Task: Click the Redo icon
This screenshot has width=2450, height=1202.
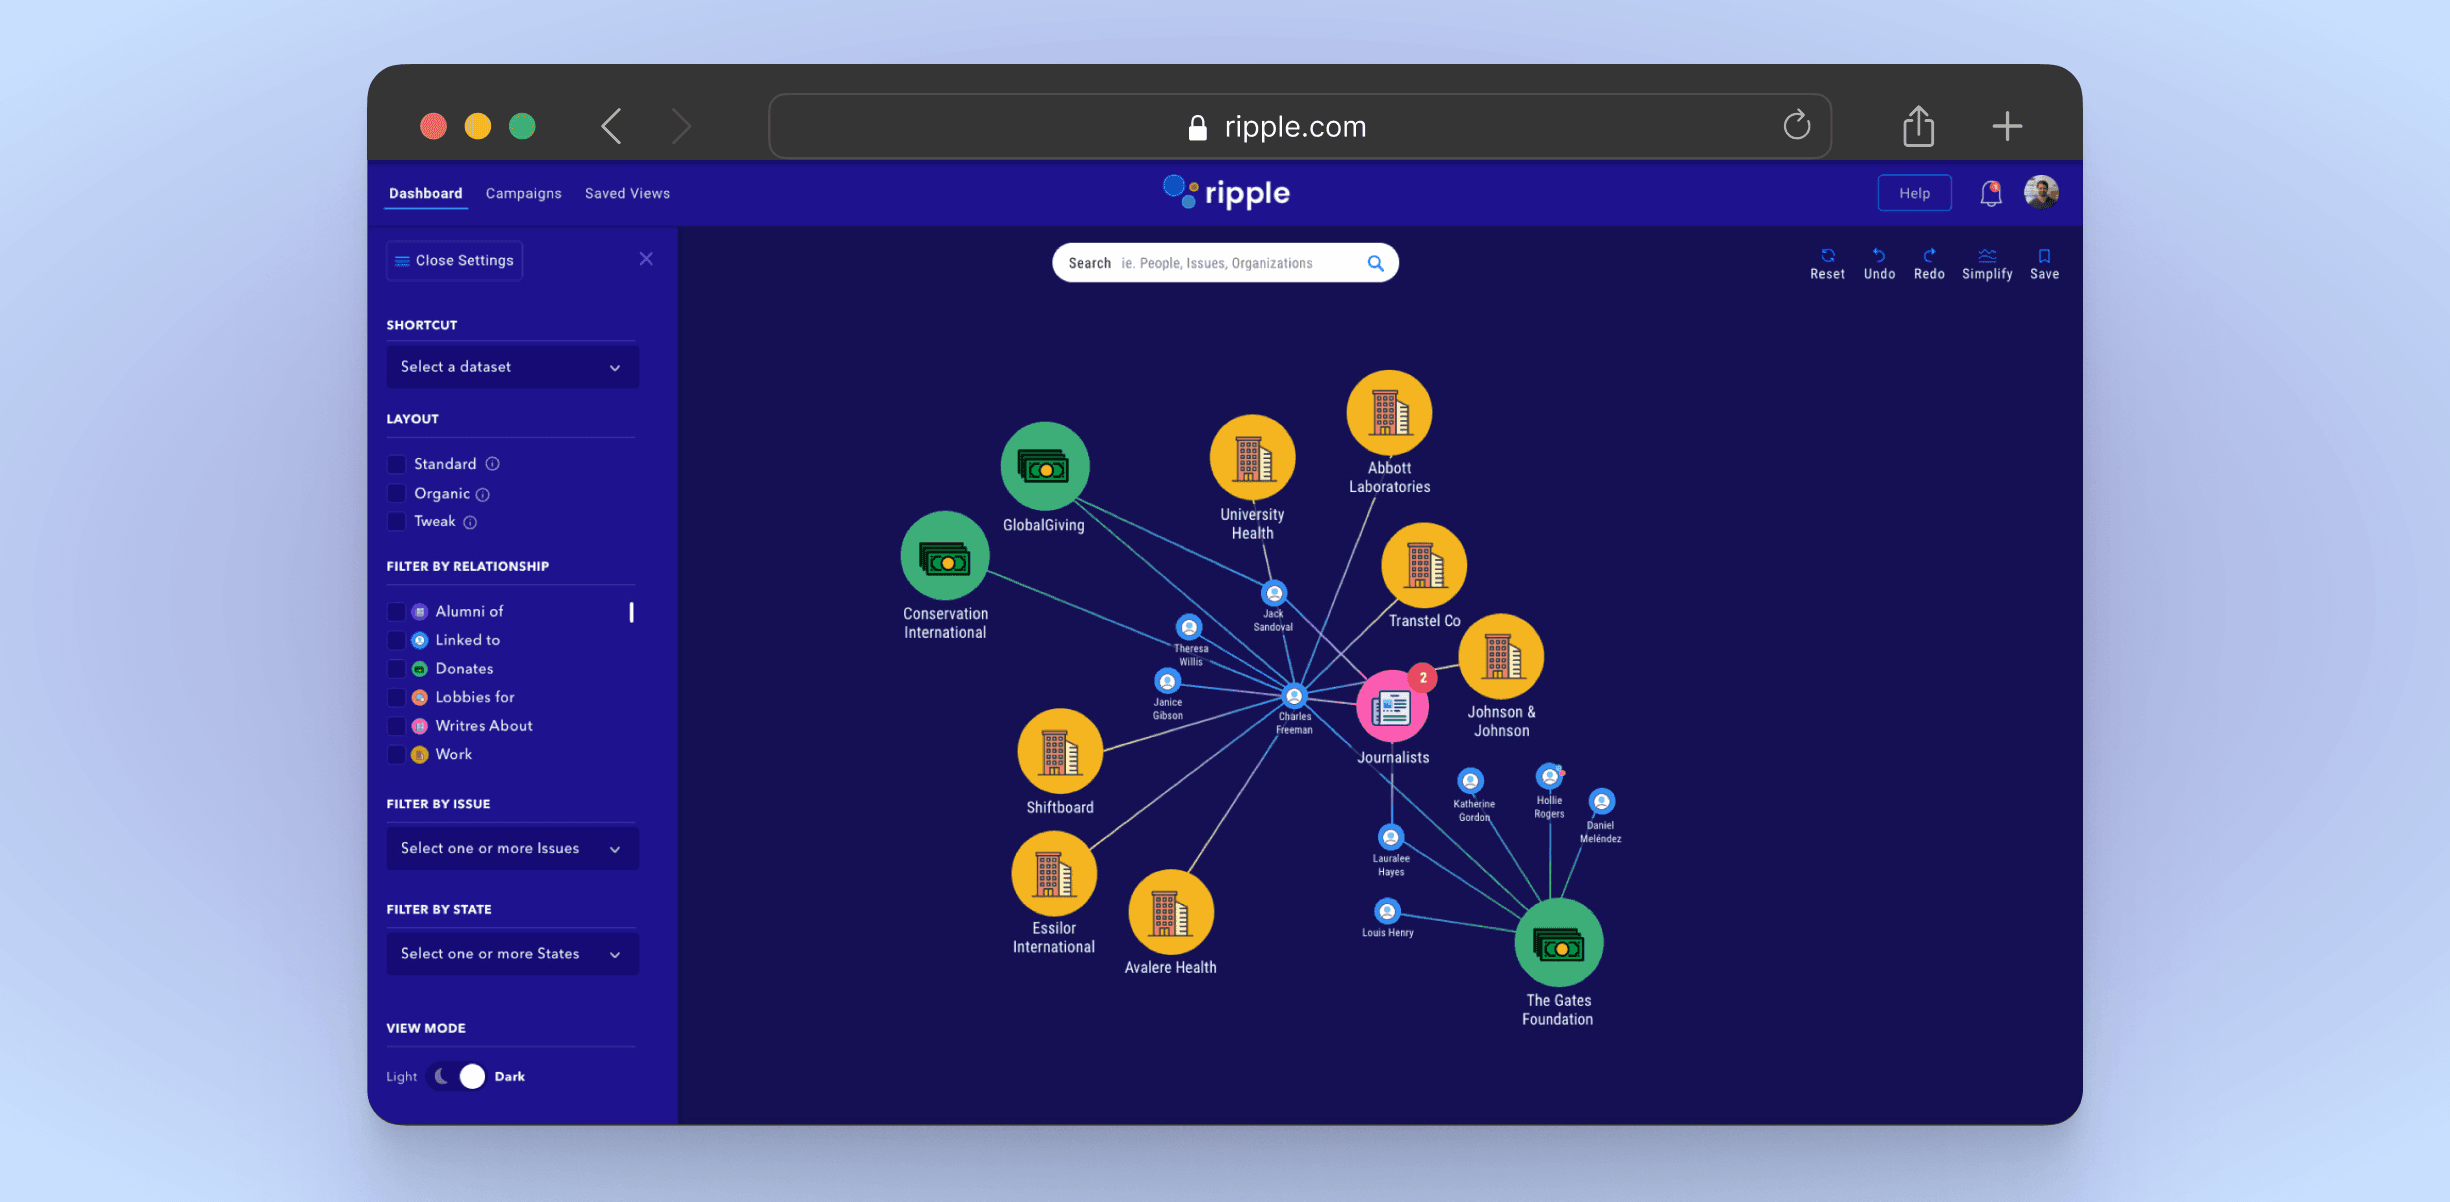Action: coord(1929,258)
